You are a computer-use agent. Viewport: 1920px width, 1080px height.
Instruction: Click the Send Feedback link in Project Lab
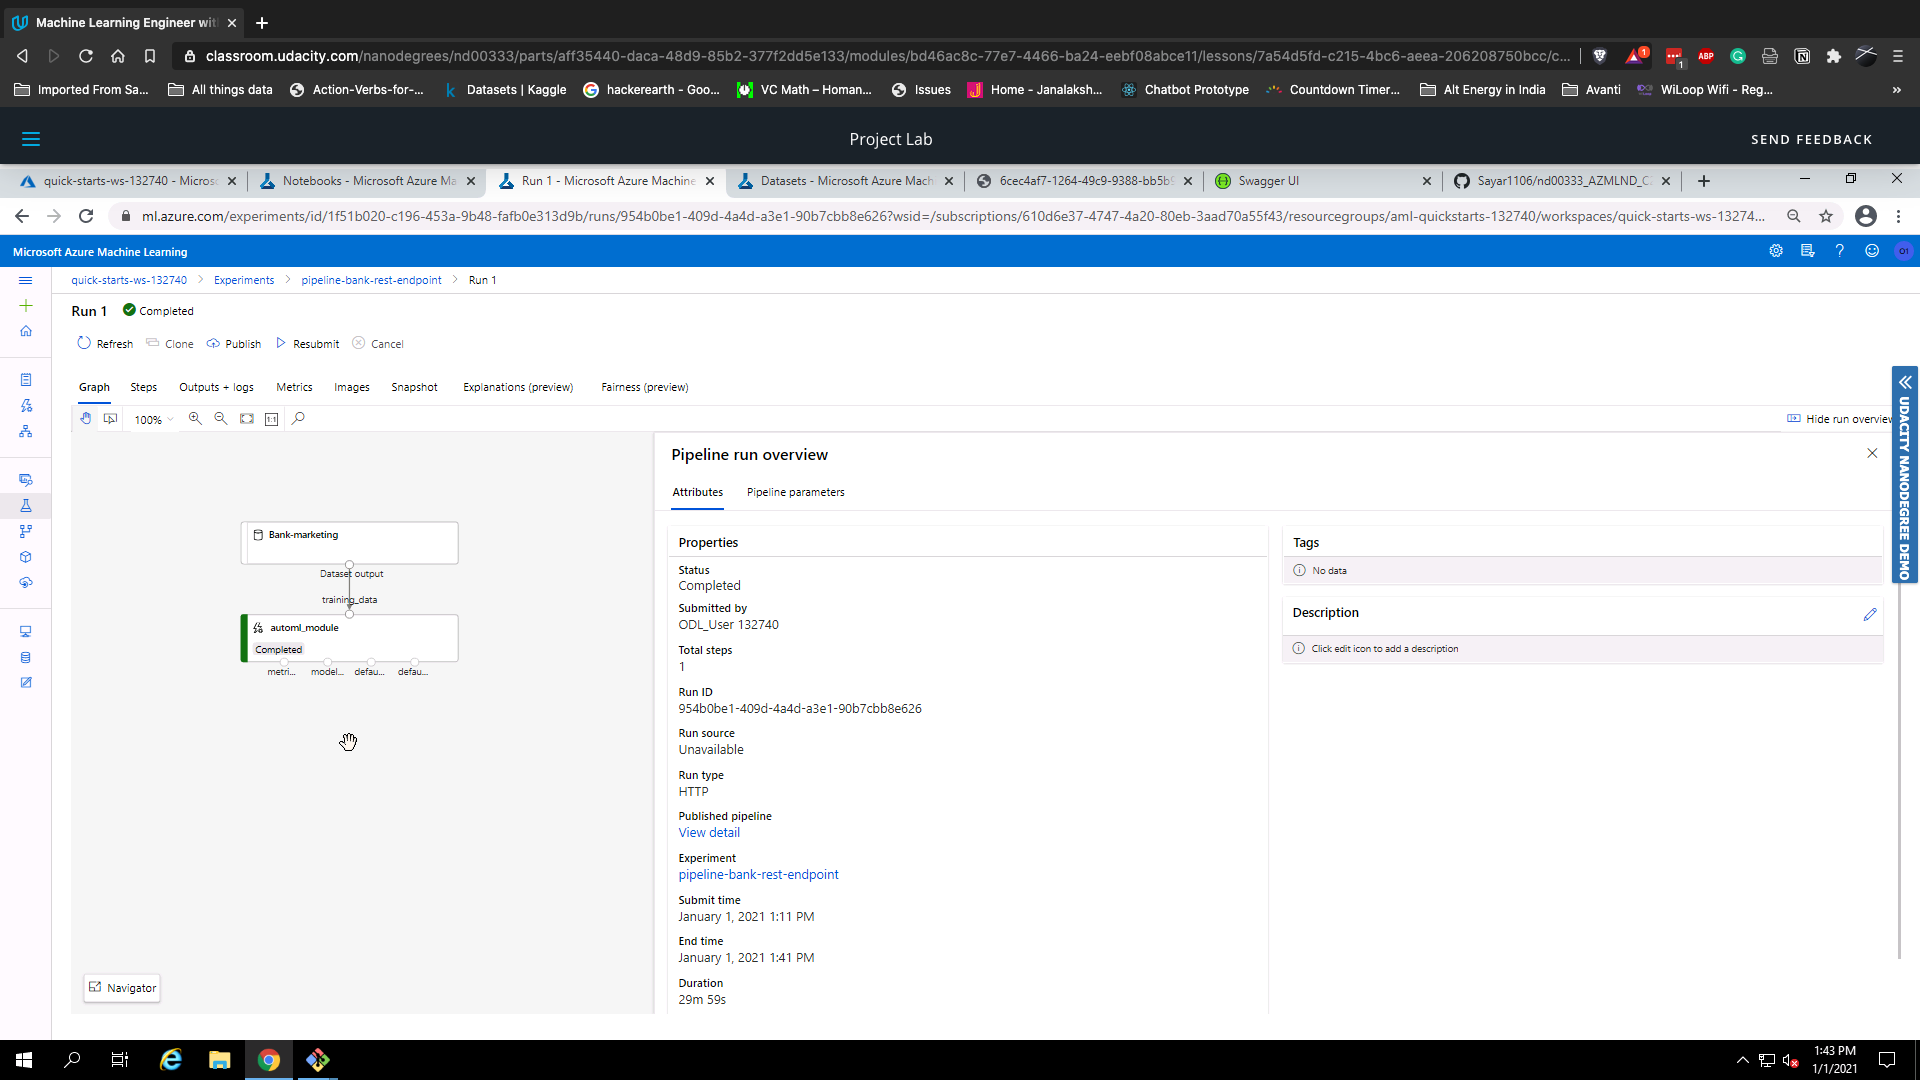1811,139
